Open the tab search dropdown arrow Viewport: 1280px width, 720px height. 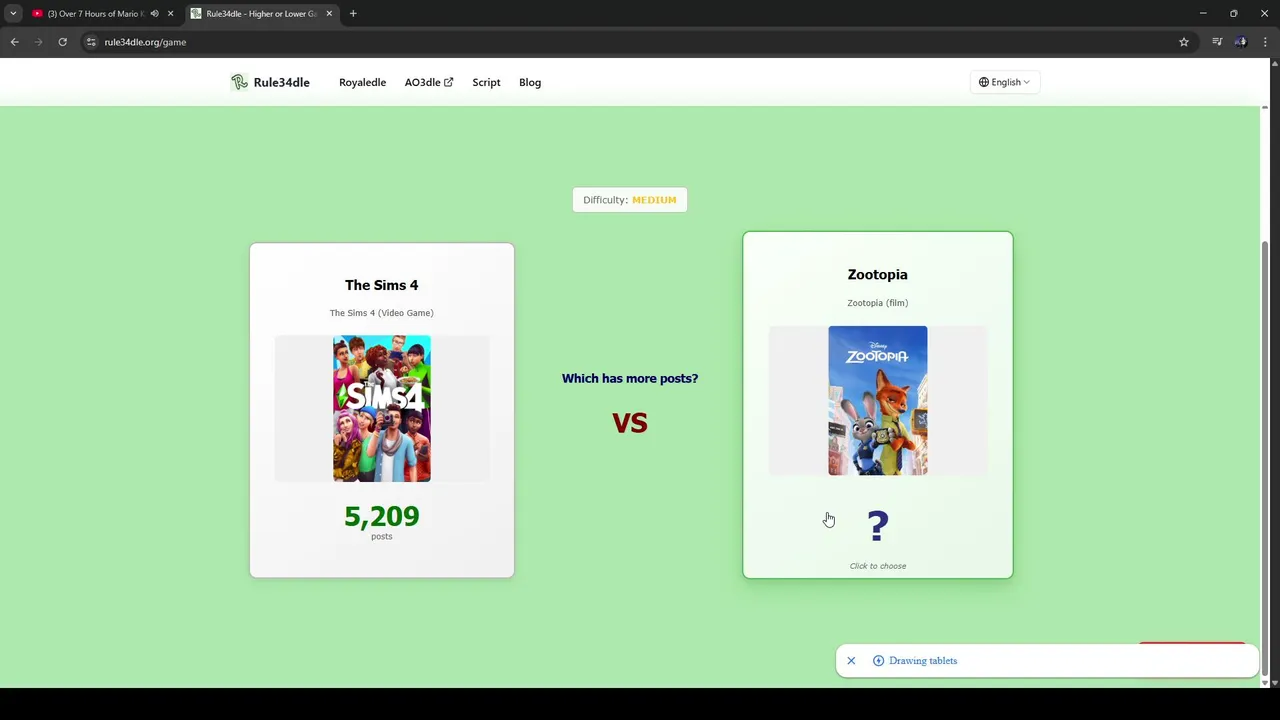(13, 14)
